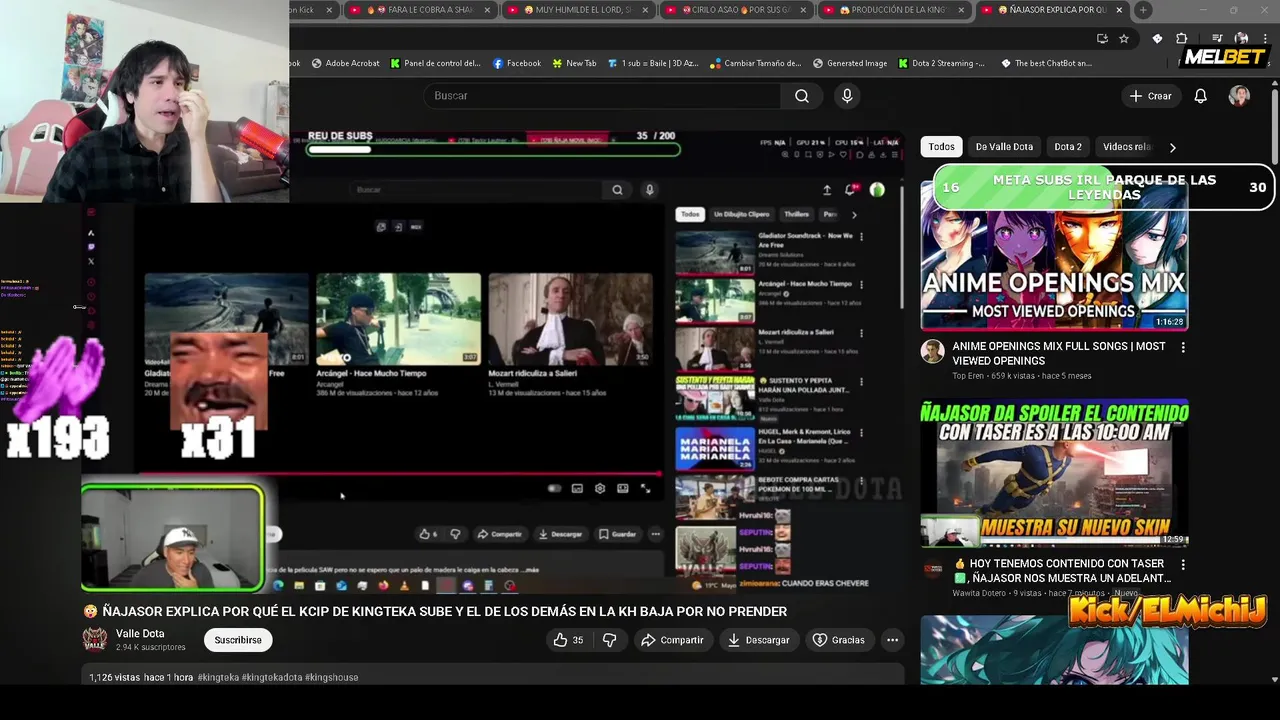Click the Compartir button
The width and height of the screenshot is (1280, 720).
[672, 640]
